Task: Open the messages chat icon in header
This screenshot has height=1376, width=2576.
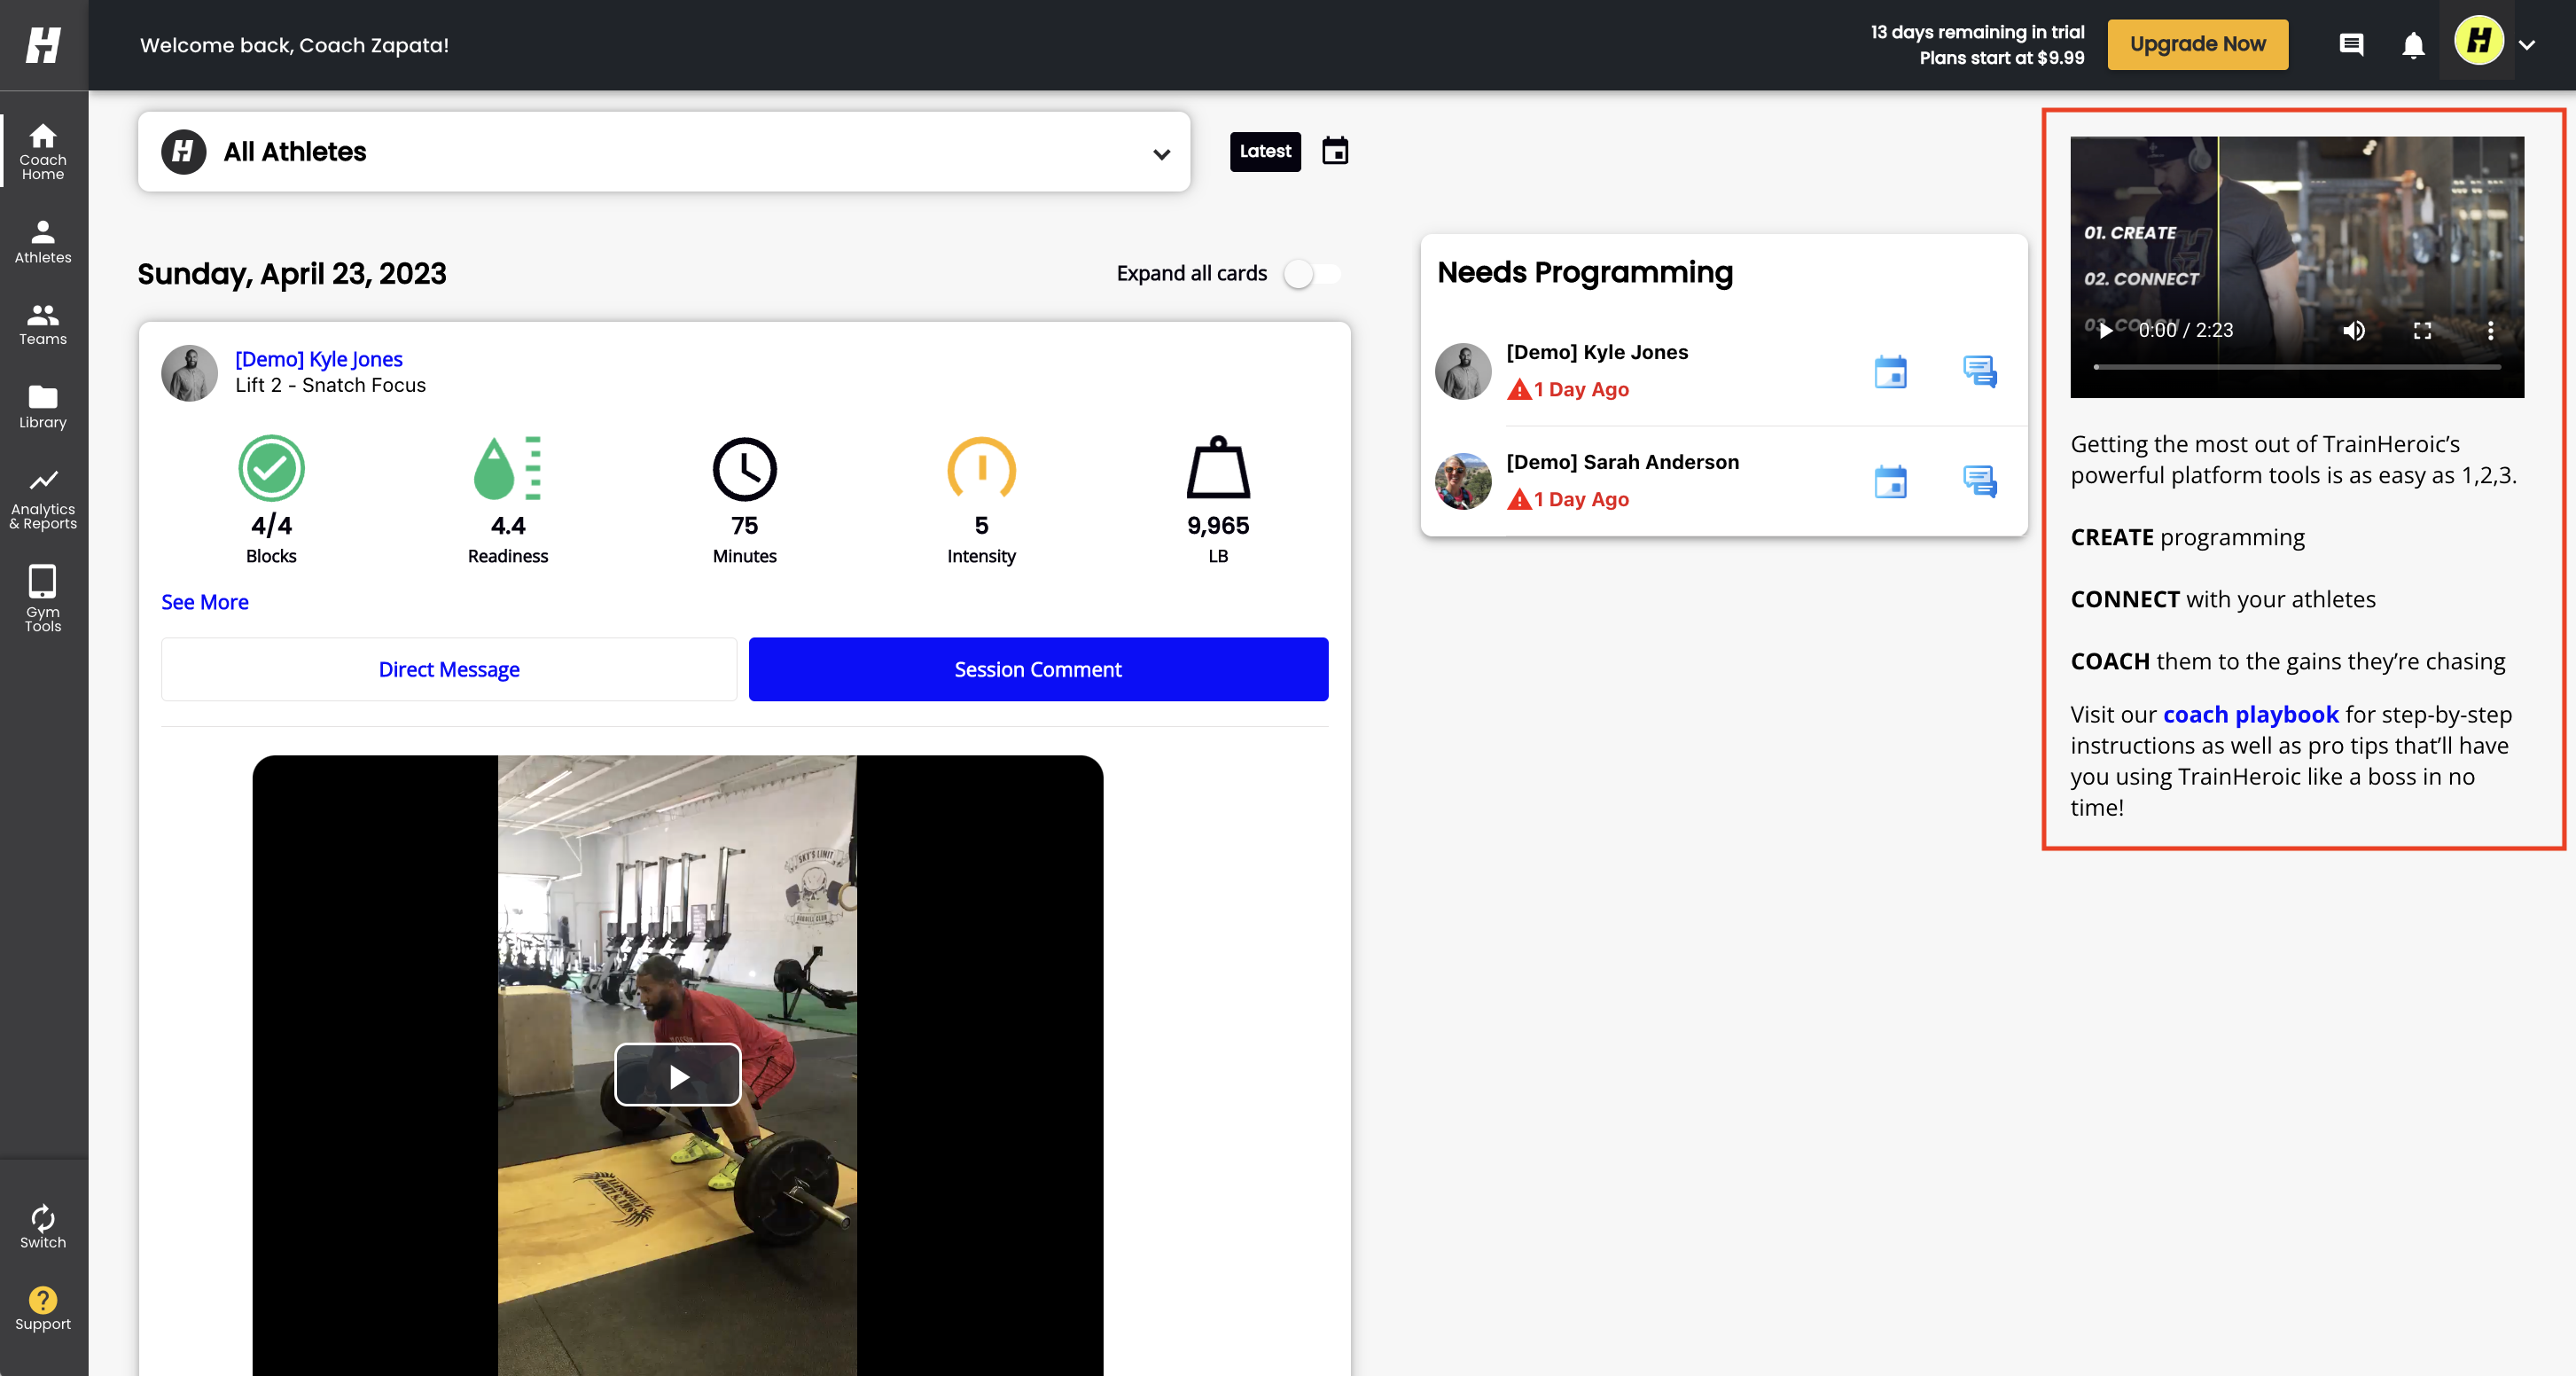Action: (2351, 45)
